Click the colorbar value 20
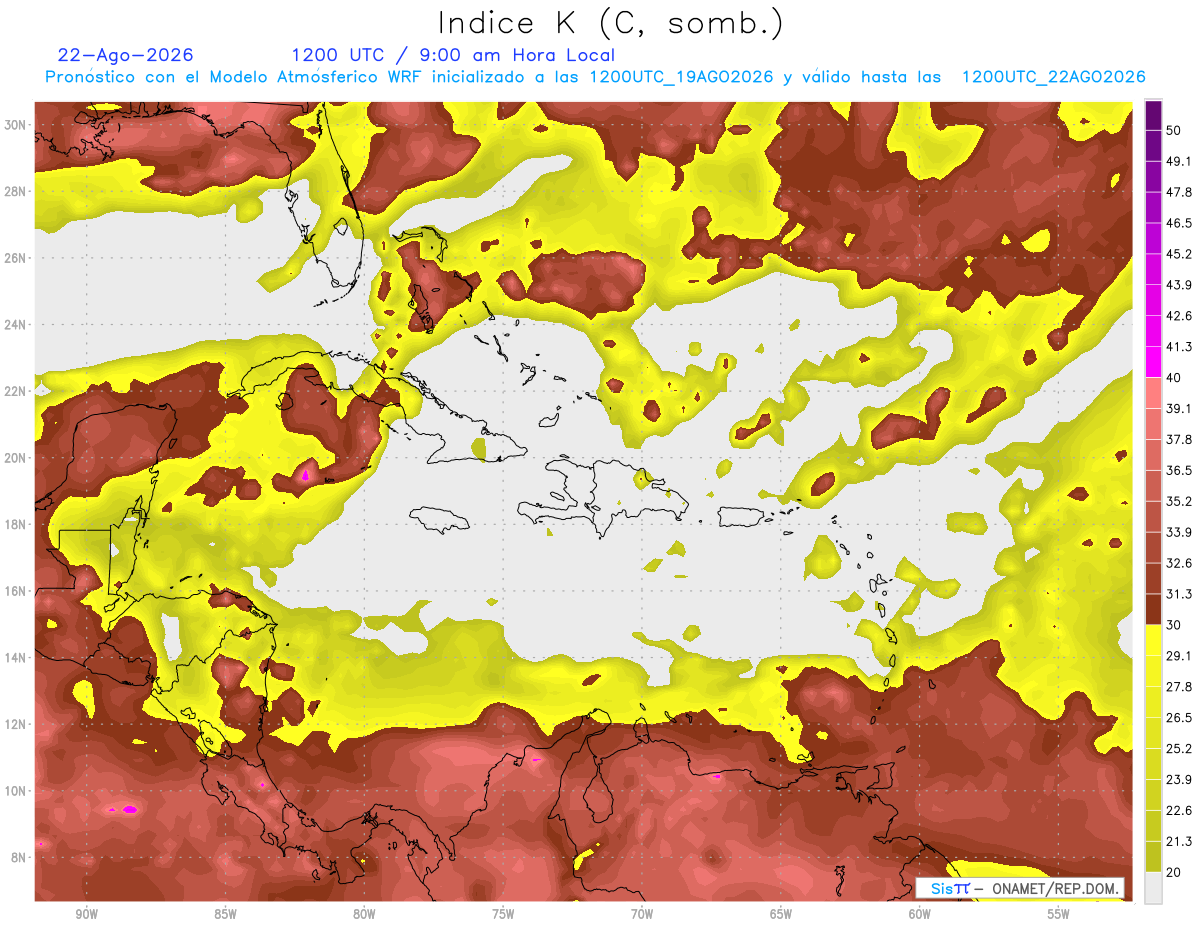This screenshot has height=927, width=1200. (1174, 872)
